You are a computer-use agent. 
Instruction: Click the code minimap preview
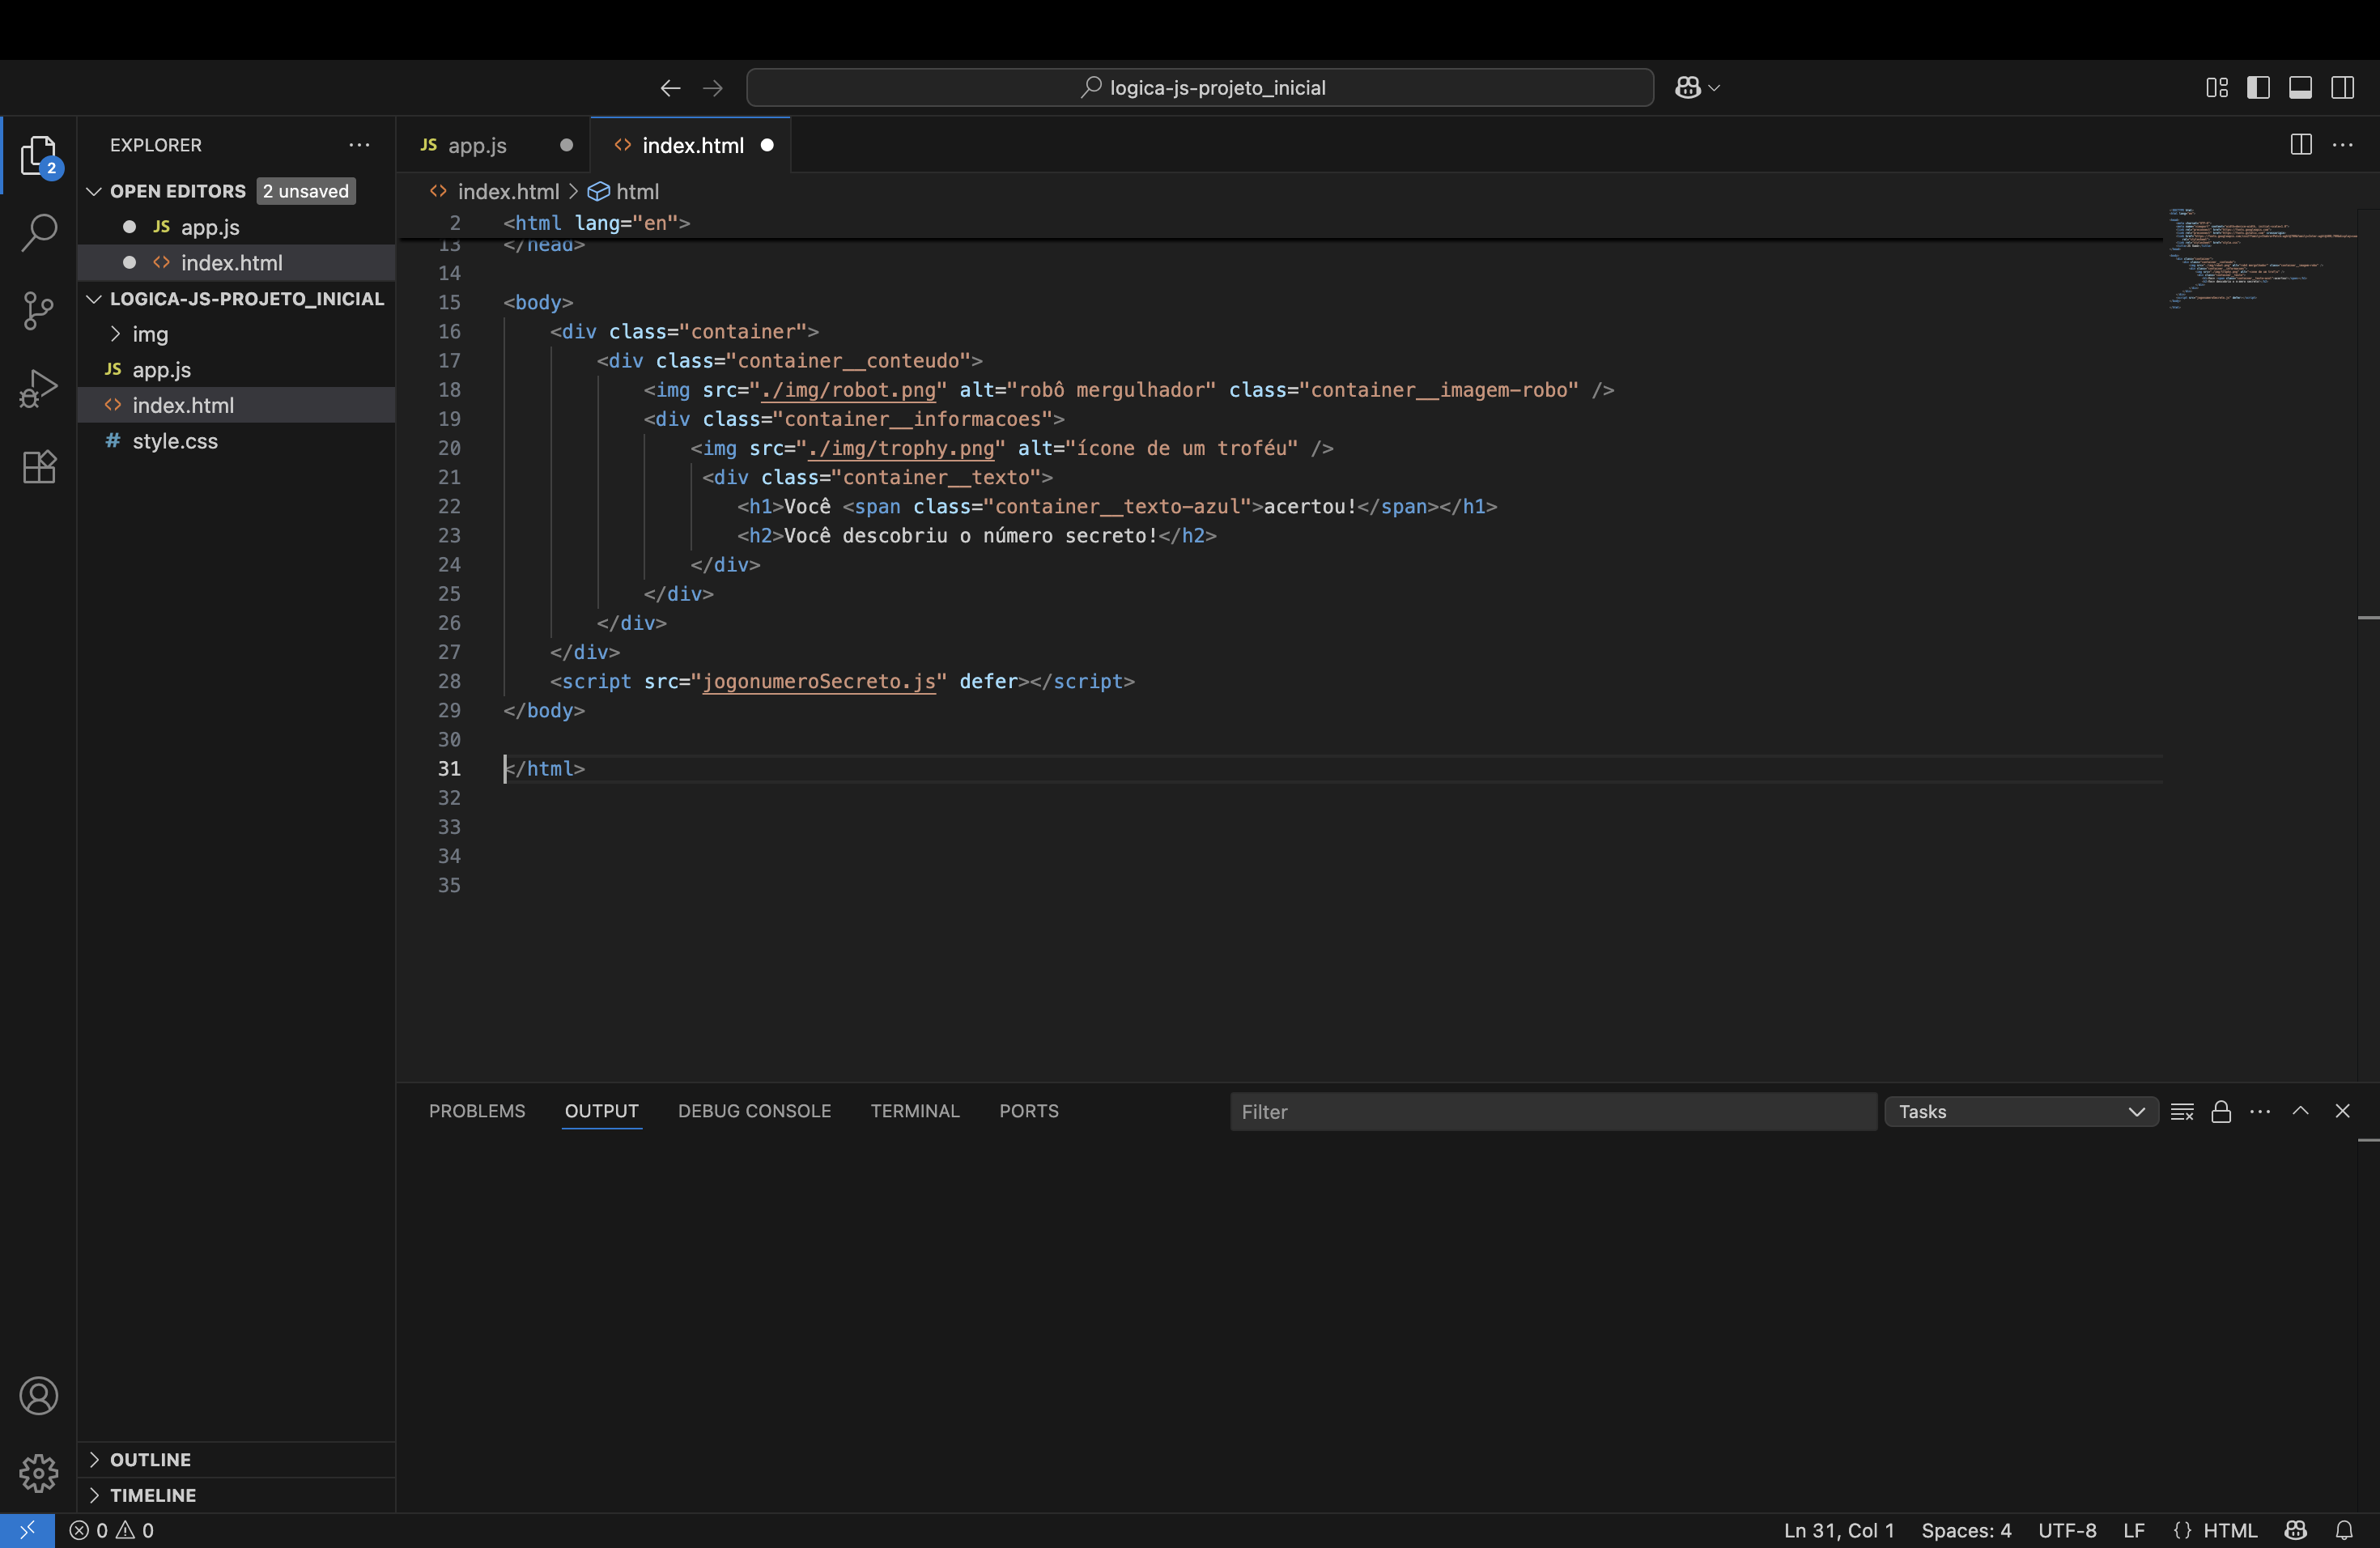(x=2262, y=258)
